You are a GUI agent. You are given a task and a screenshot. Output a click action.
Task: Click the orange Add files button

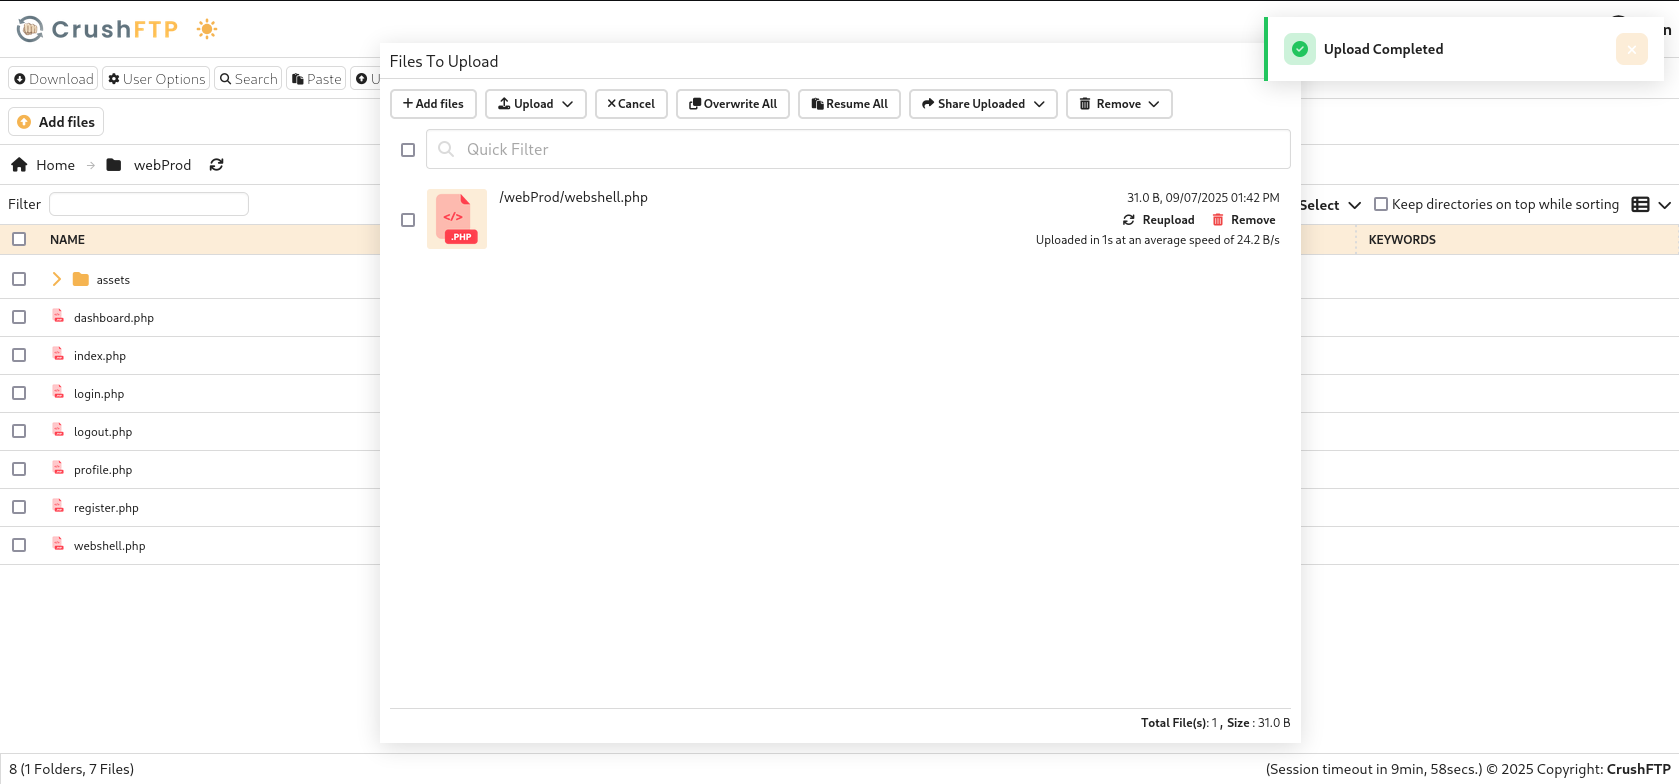tap(56, 122)
